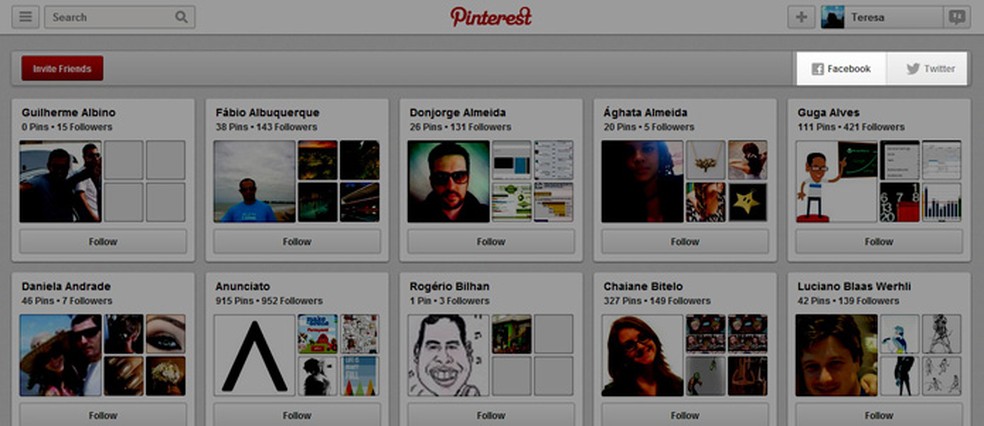Click '20 Pins • 5 Followers' text
The width and height of the screenshot is (984, 426).
(648, 127)
